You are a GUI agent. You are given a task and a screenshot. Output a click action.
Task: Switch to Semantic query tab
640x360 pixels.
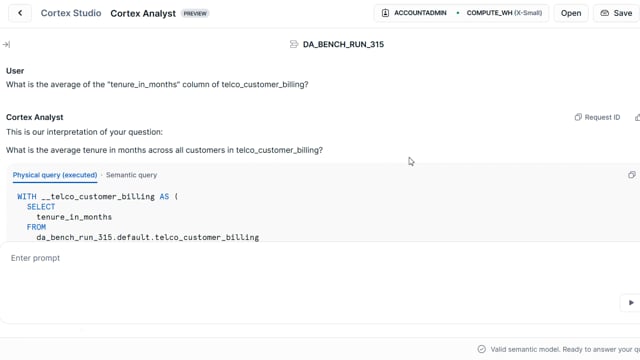coord(131,175)
